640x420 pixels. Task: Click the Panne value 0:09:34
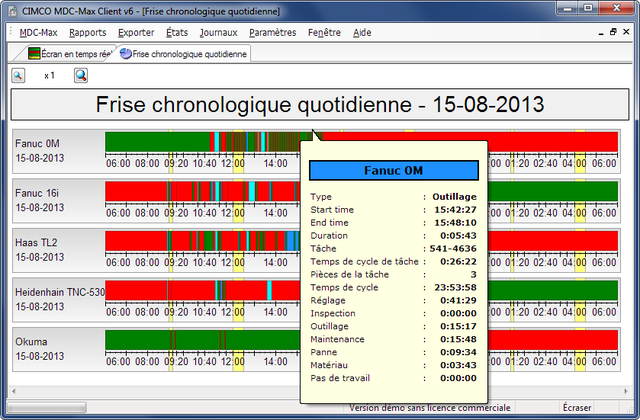click(x=458, y=352)
